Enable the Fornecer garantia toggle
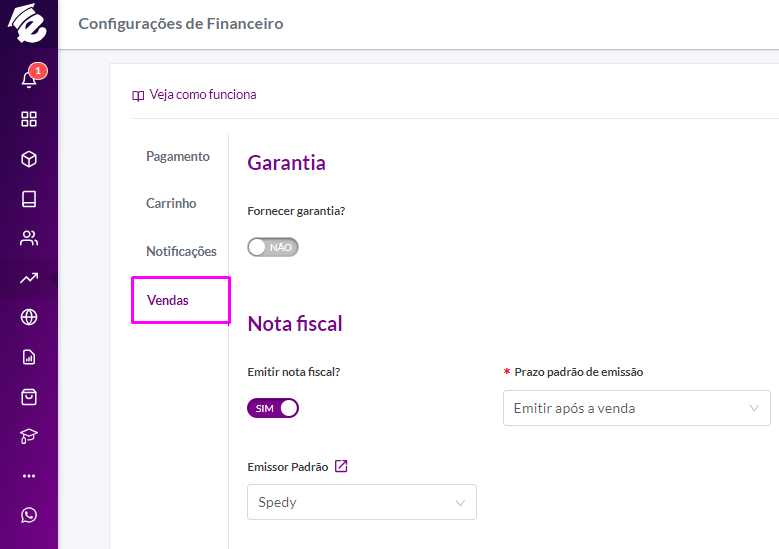This screenshot has width=779, height=549. pos(273,247)
